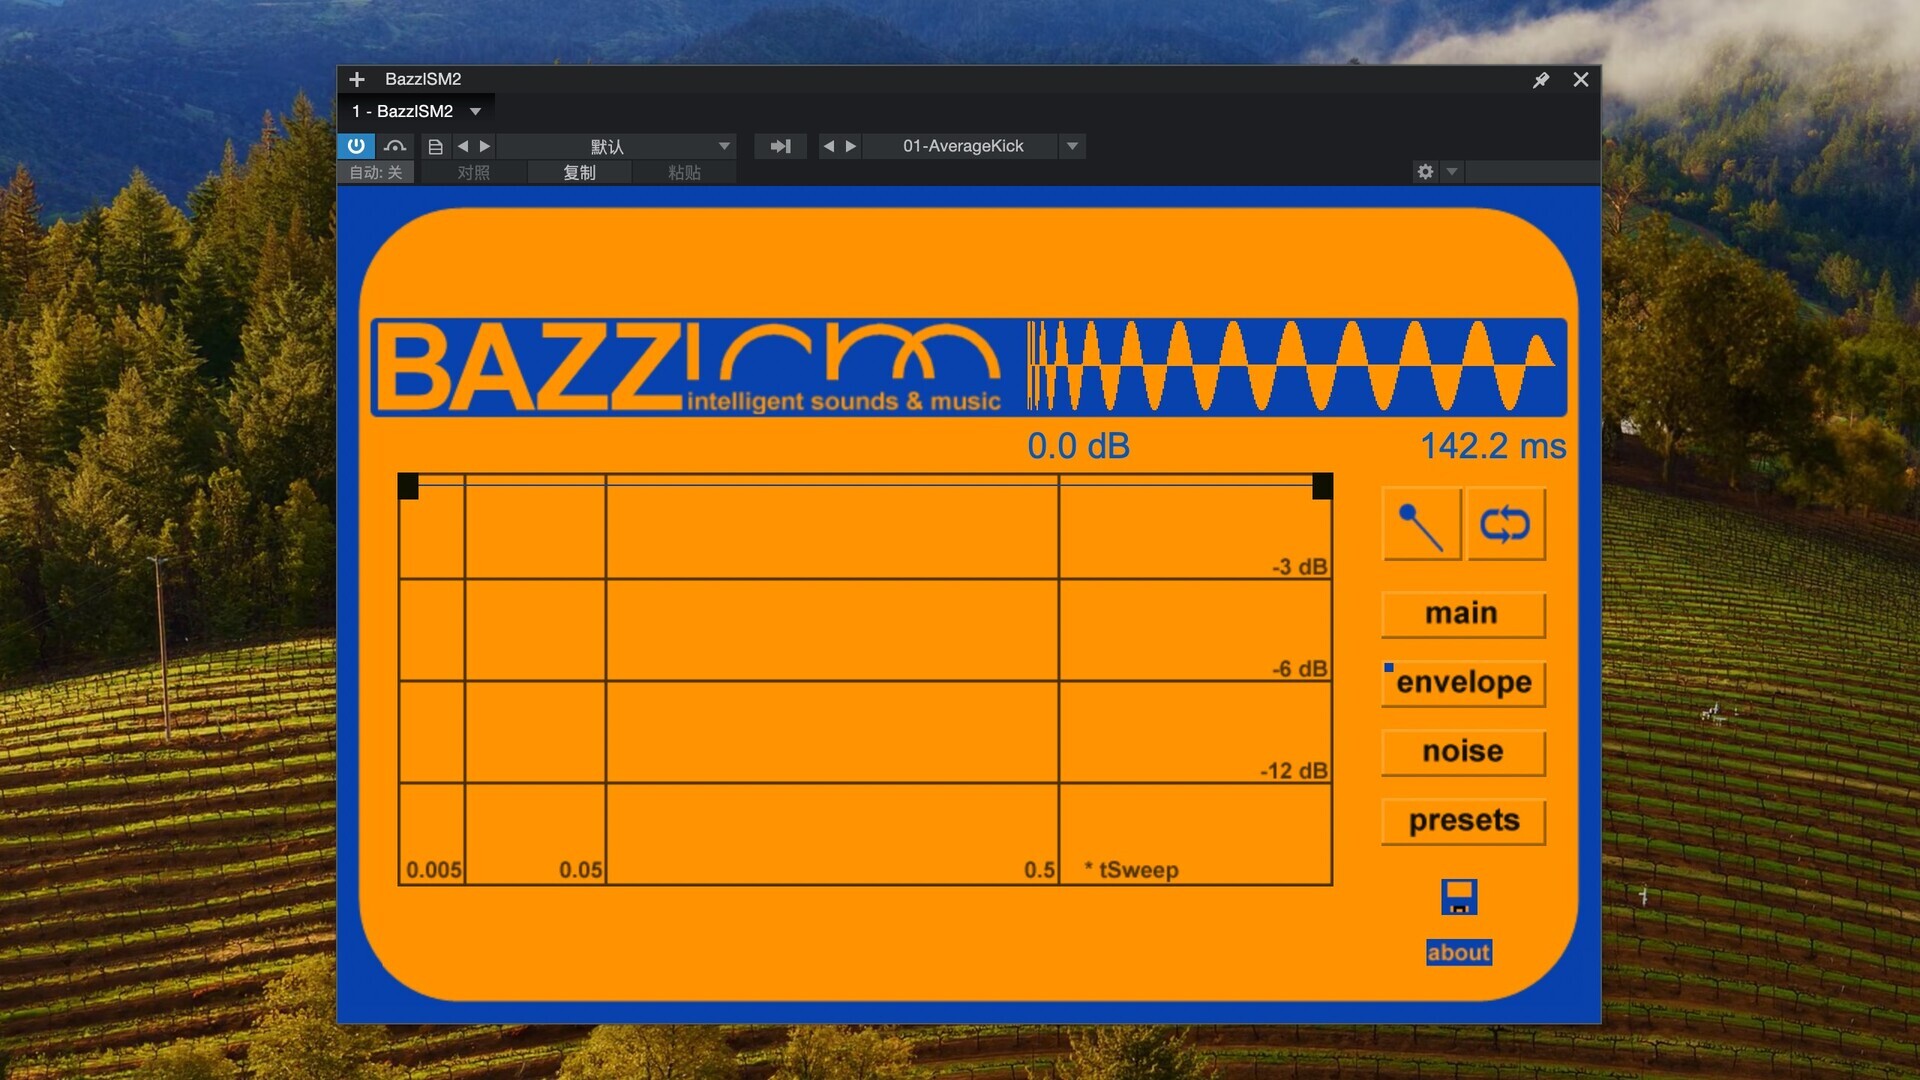
Task: Toggle the automation mode arc button
Action: point(395,147)
